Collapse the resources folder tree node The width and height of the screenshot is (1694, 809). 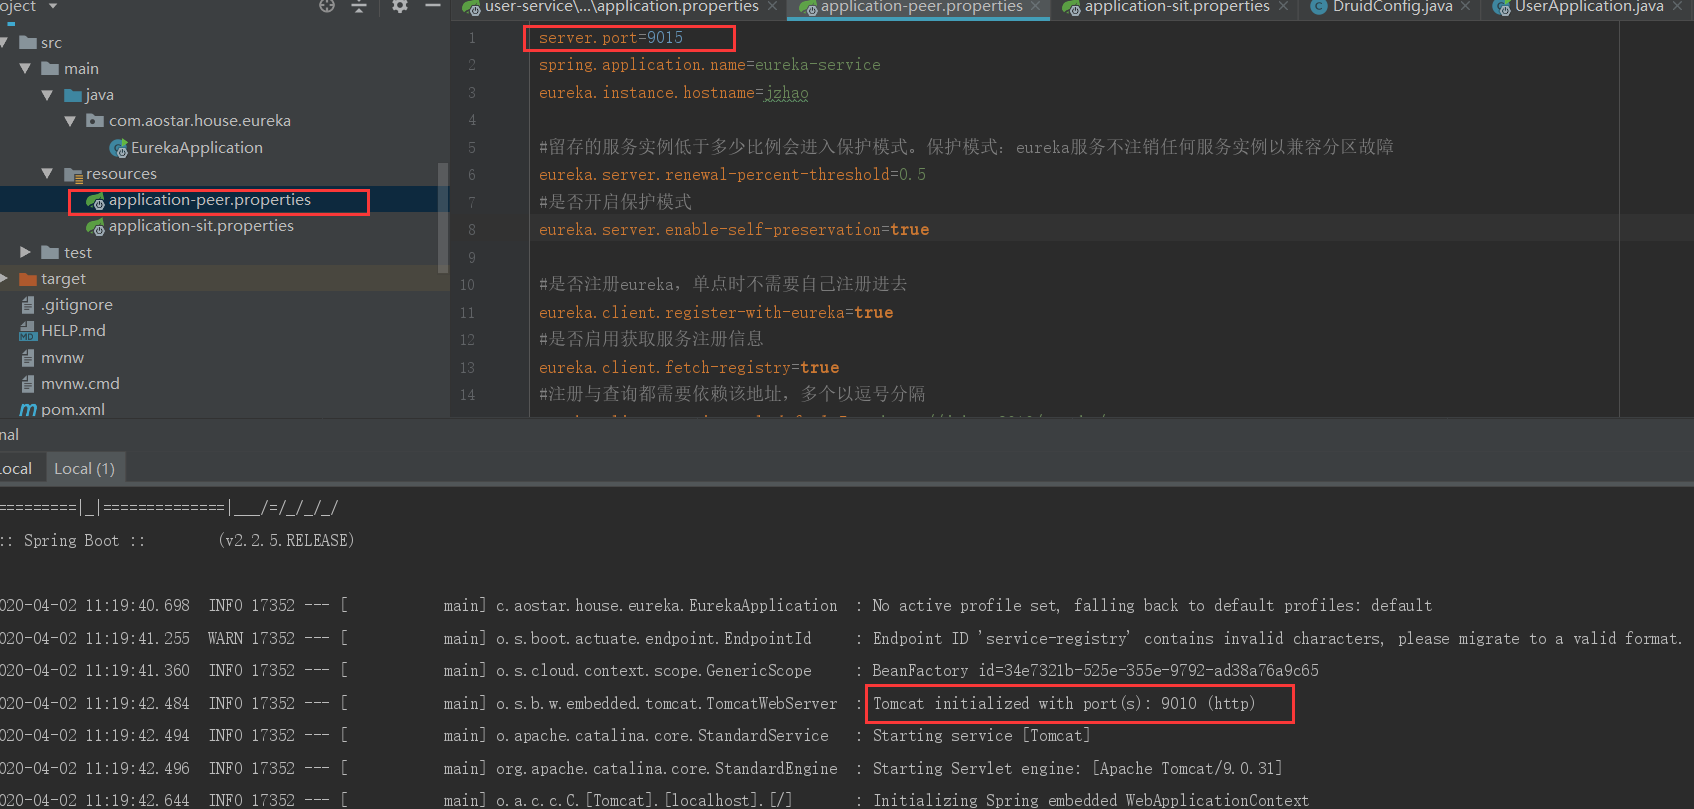47,174
